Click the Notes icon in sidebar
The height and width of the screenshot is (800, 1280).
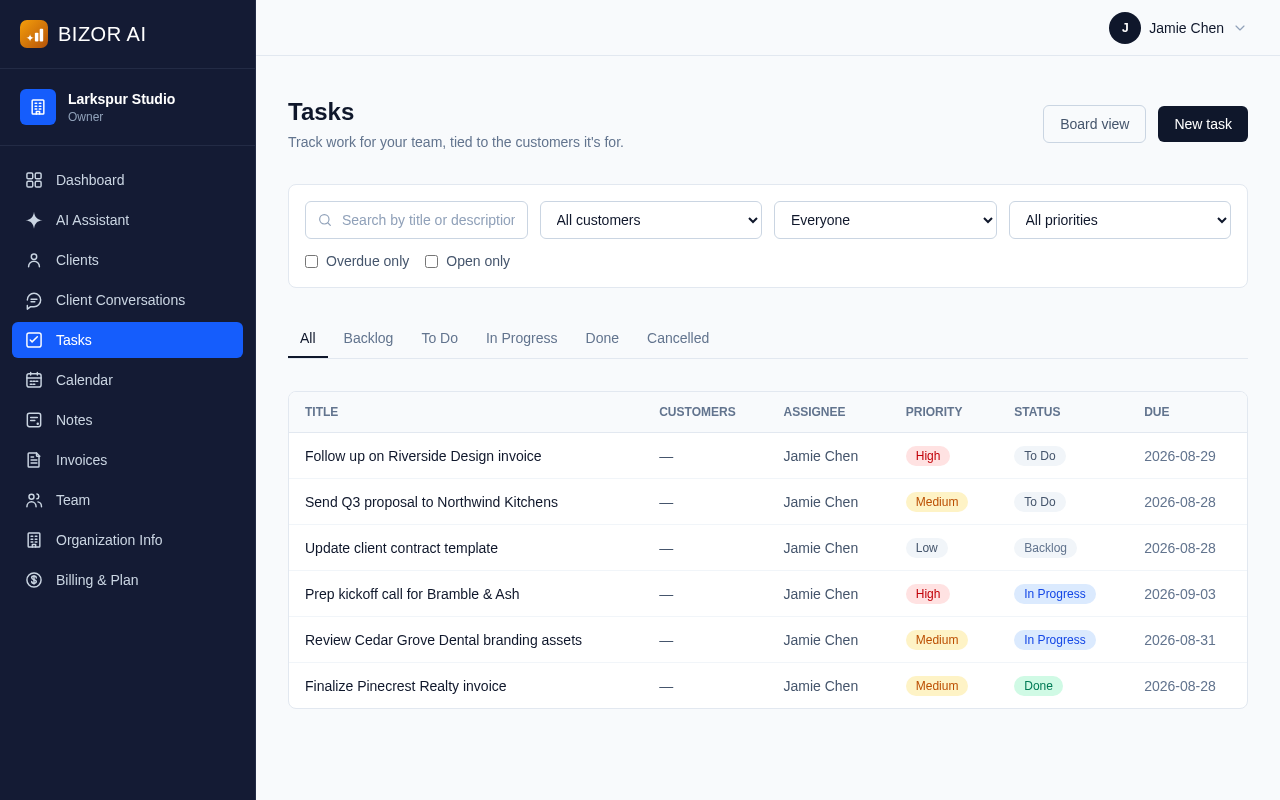(34, 420)
